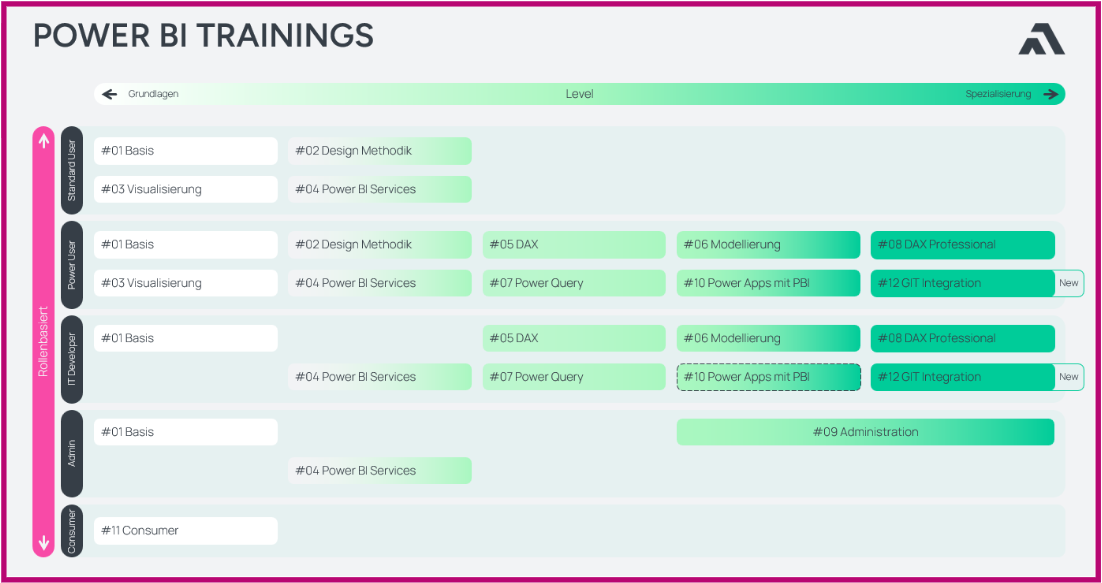Open #01 Basis in Standard User row

(x=186, y=151)
